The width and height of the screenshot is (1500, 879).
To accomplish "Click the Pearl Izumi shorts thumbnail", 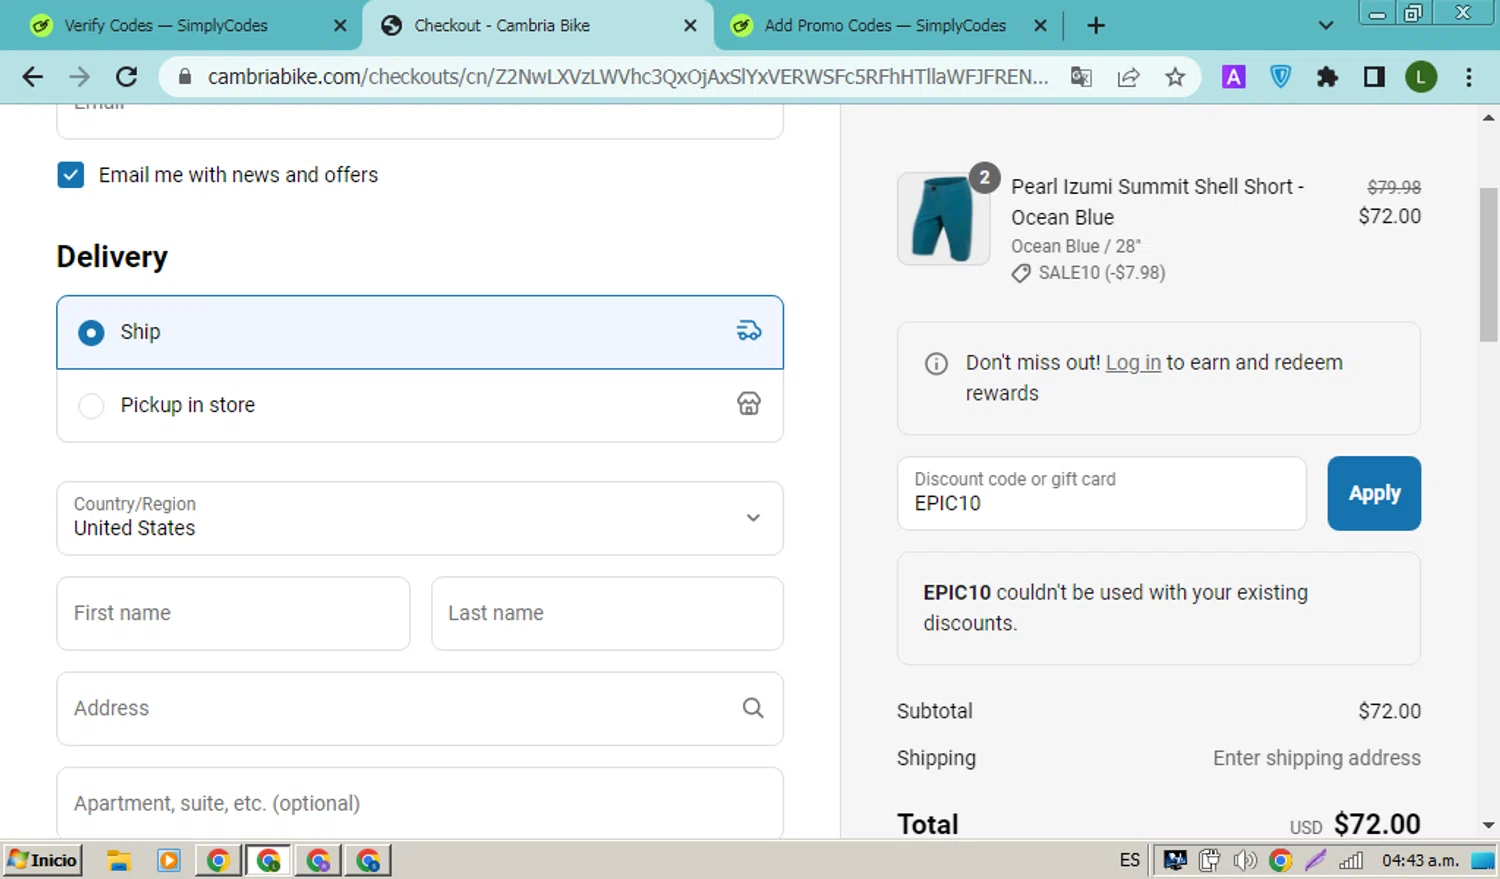I will click(x=944, y=218).
